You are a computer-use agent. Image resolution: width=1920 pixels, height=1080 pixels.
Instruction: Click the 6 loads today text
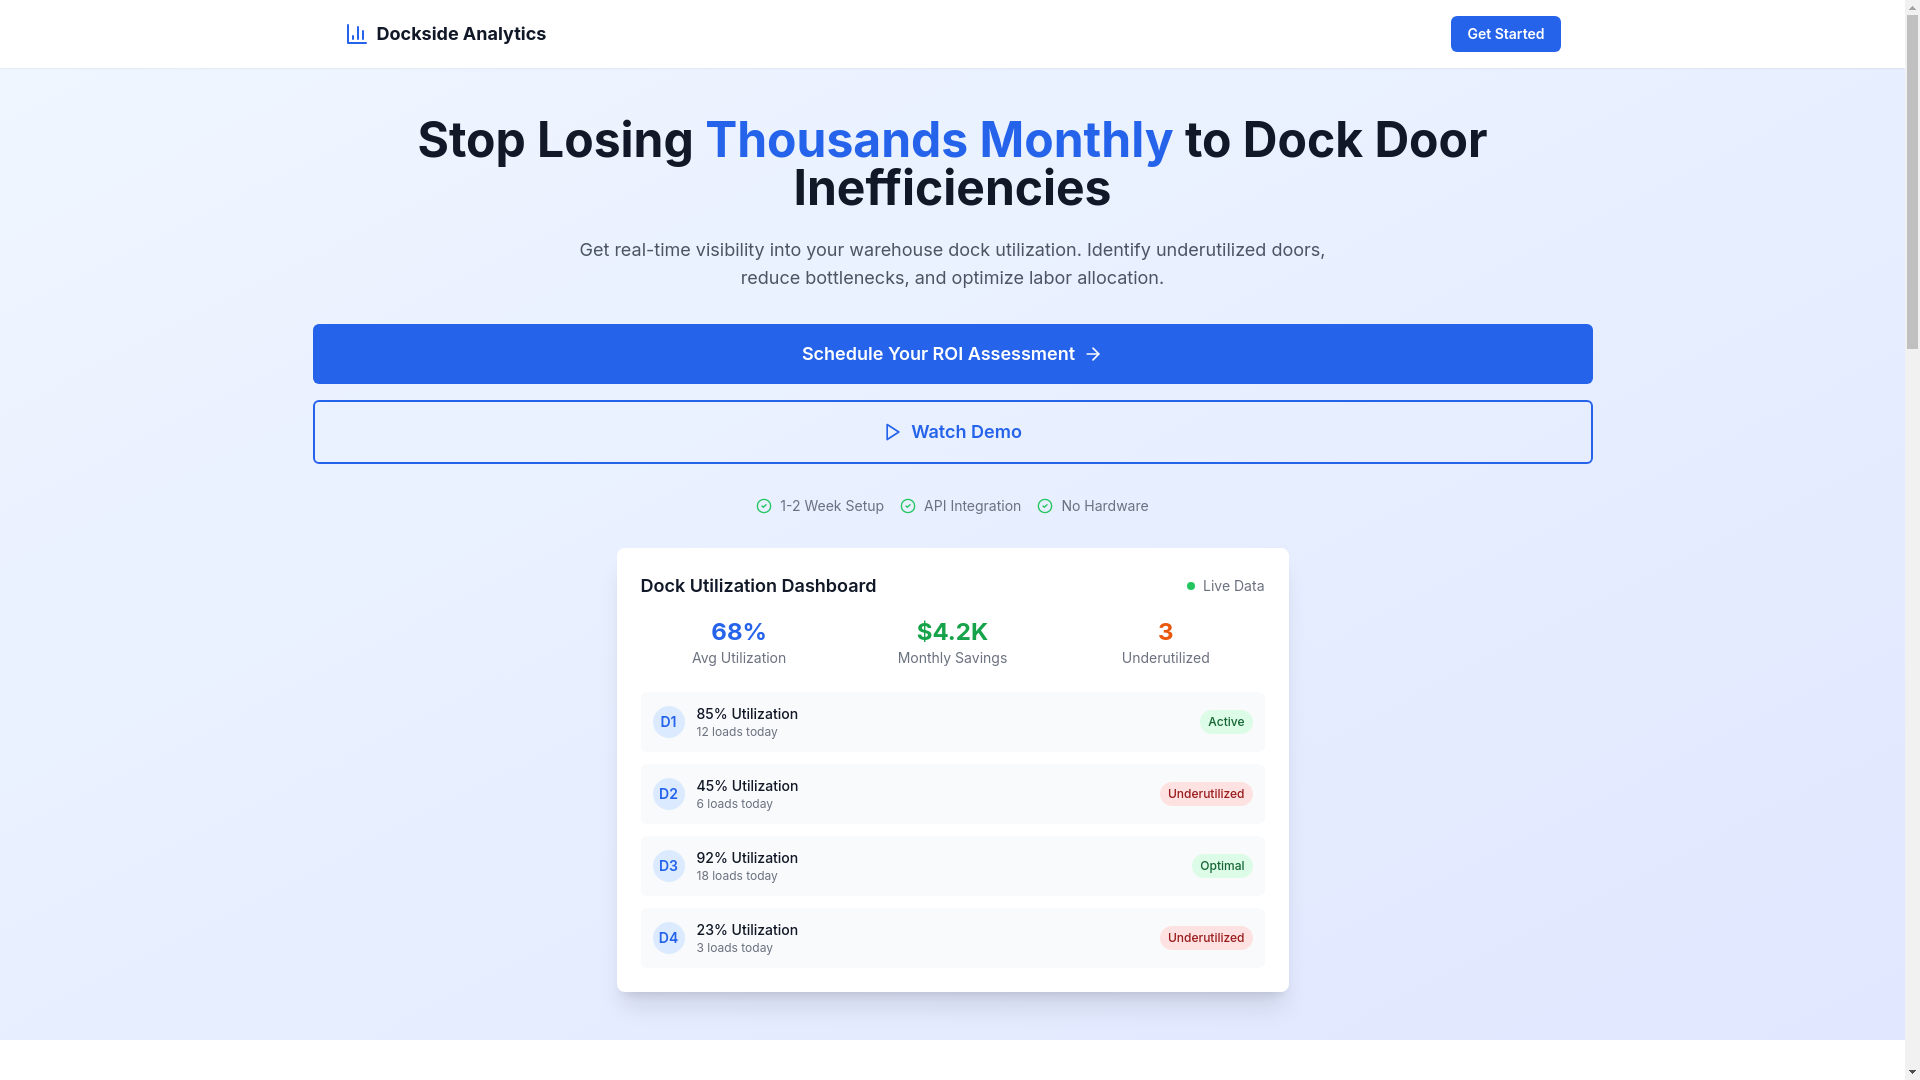coord(735,804)
